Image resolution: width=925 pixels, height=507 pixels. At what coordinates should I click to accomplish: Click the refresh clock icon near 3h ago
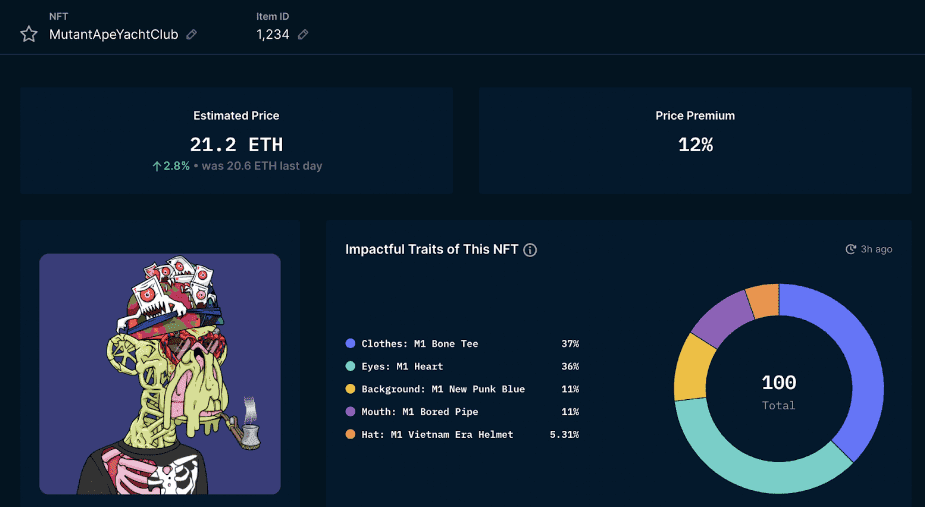point(851,249)
